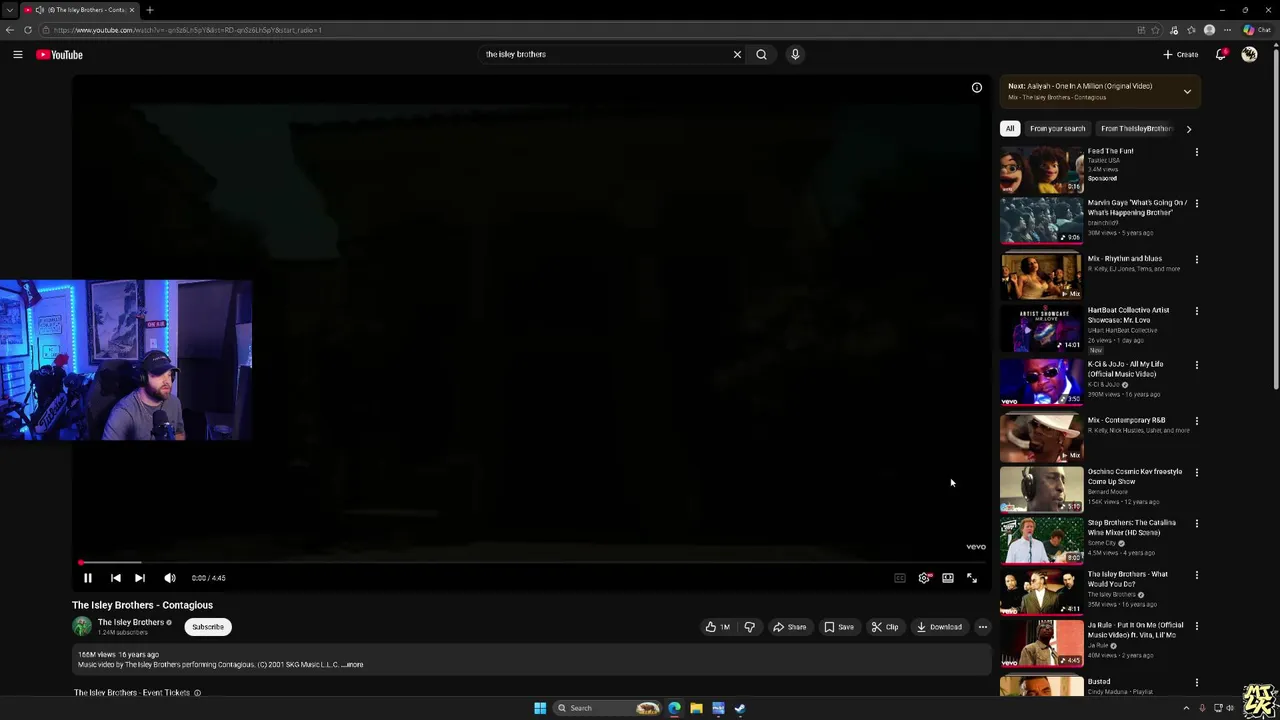
Task: Open options for 'Mix - Rhythm and blues'
Action: click(1197, 260)
